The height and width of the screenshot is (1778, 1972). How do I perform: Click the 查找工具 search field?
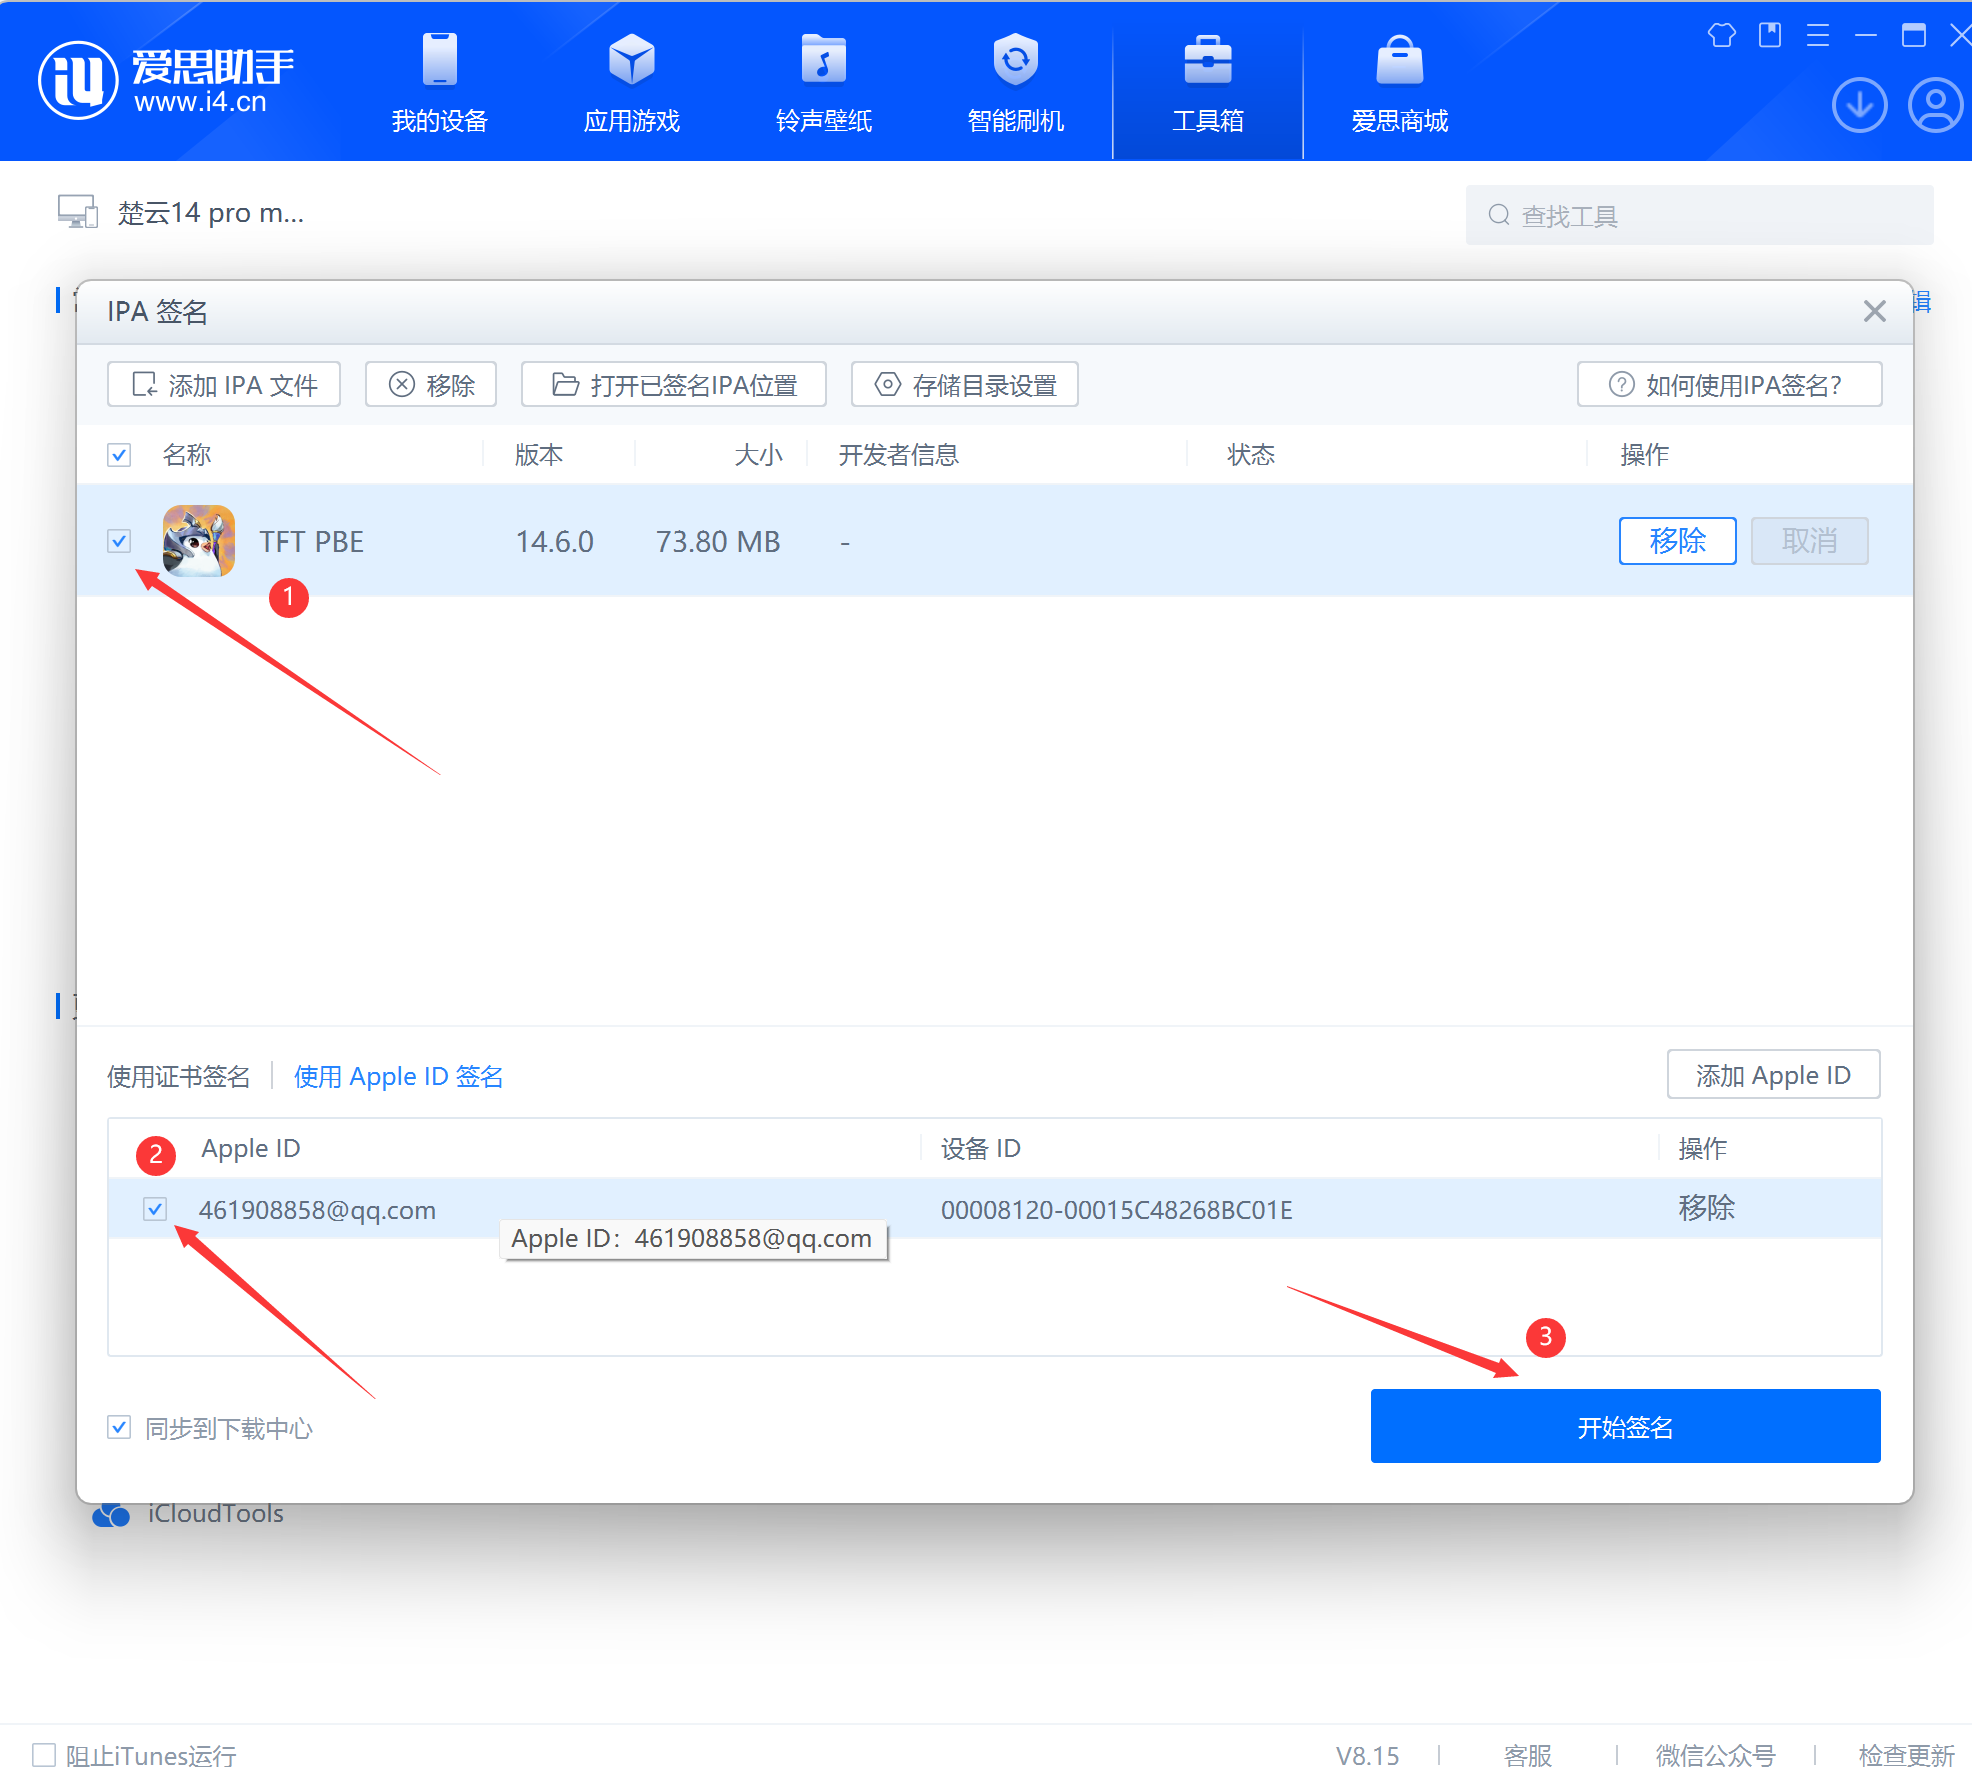[x=1700, y=215]
